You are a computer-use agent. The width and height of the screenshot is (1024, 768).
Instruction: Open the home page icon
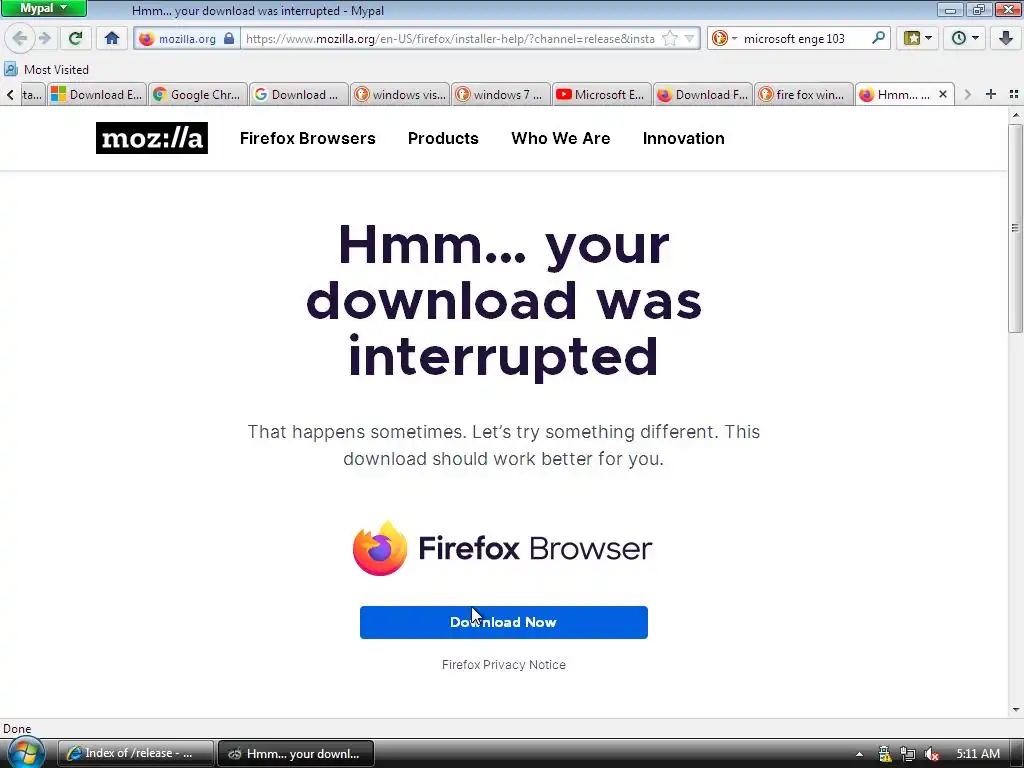tap(112, 38)
